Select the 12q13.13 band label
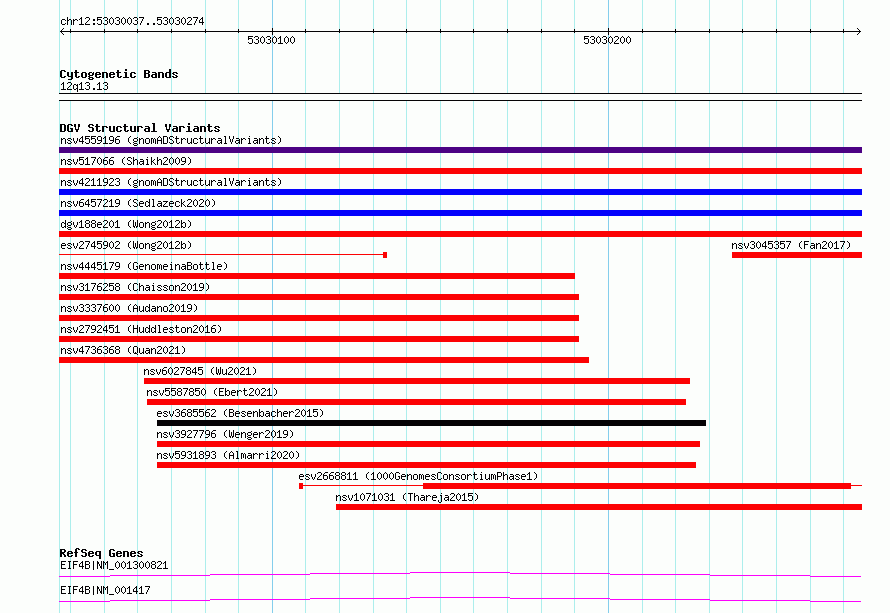Screen dimensions: 890x613 coord(84,86)
